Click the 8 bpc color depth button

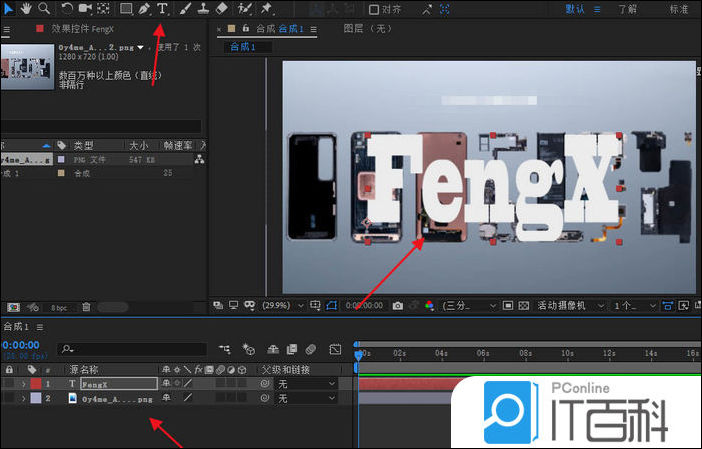(59, 307)
